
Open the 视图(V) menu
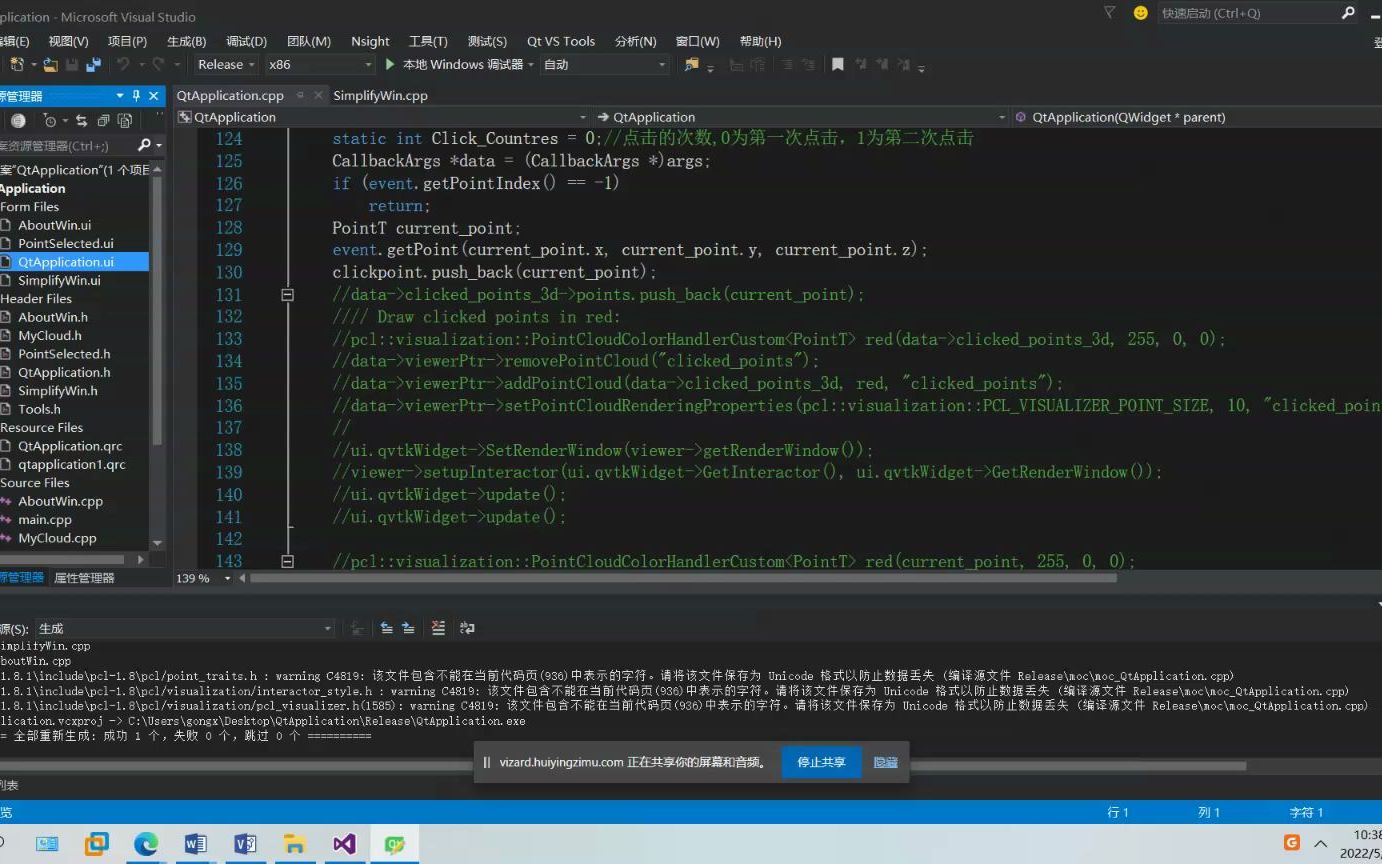(68, 41)
